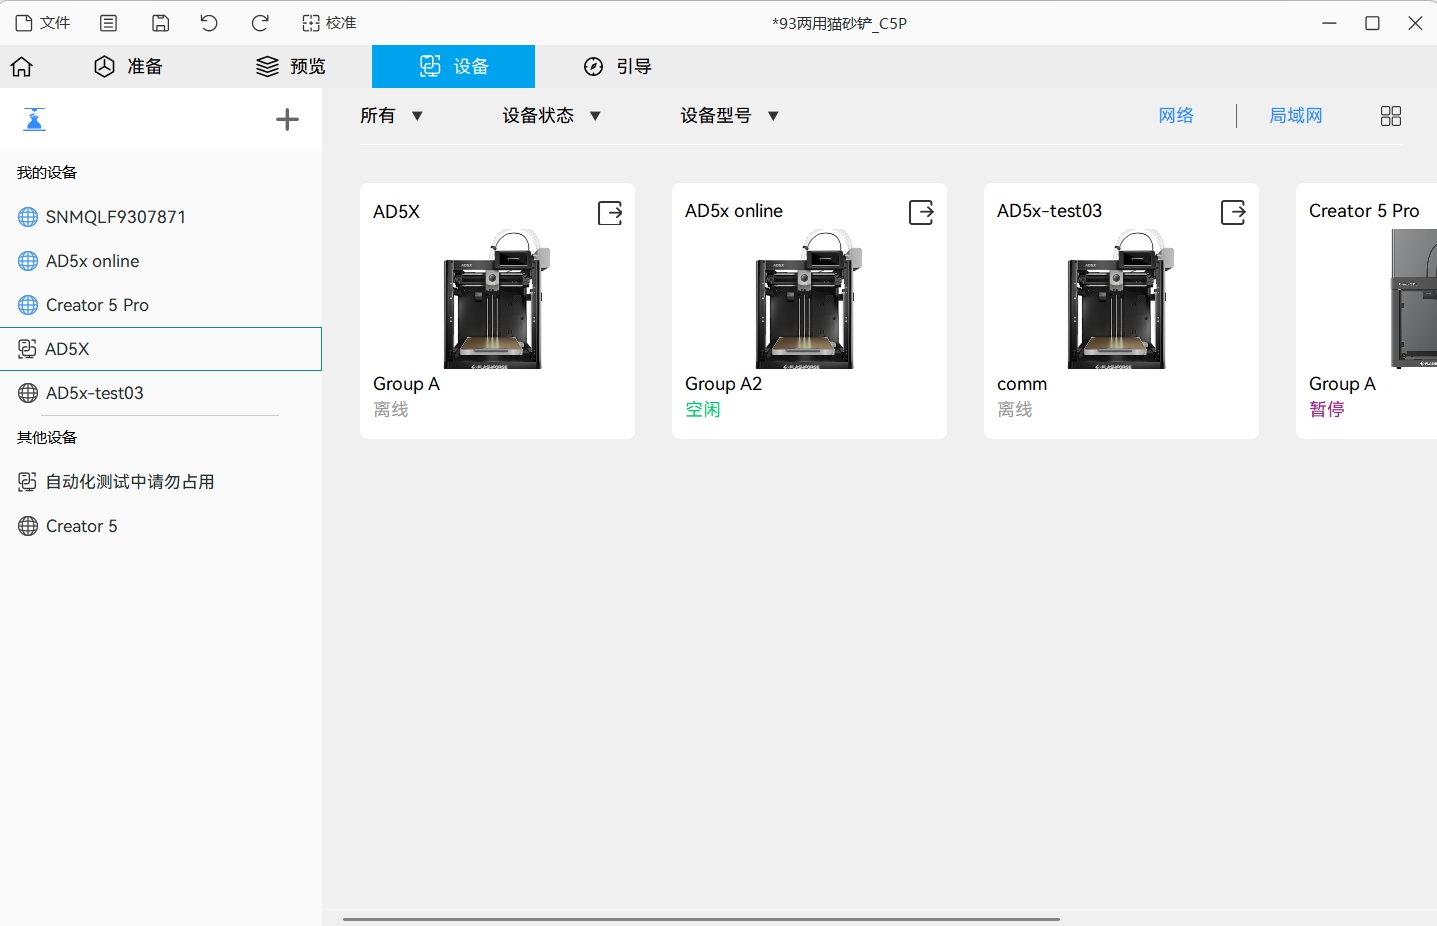
Task: Click globe icon beside AD5x online
Action: click(28, 261)
